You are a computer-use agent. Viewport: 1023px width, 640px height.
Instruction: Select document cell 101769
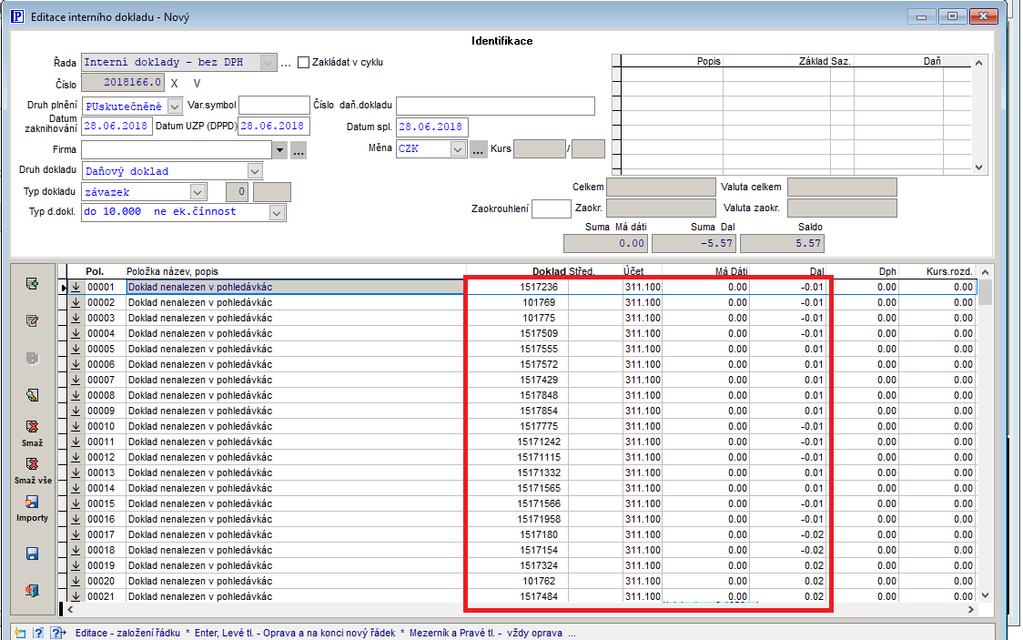click(517, 303)
